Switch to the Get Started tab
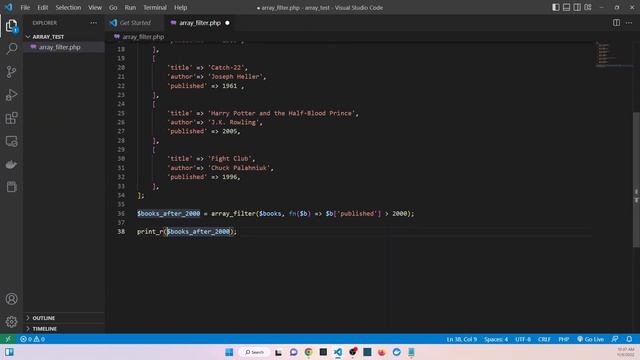Viewport: 640px width, 360px height. [135, 23]
